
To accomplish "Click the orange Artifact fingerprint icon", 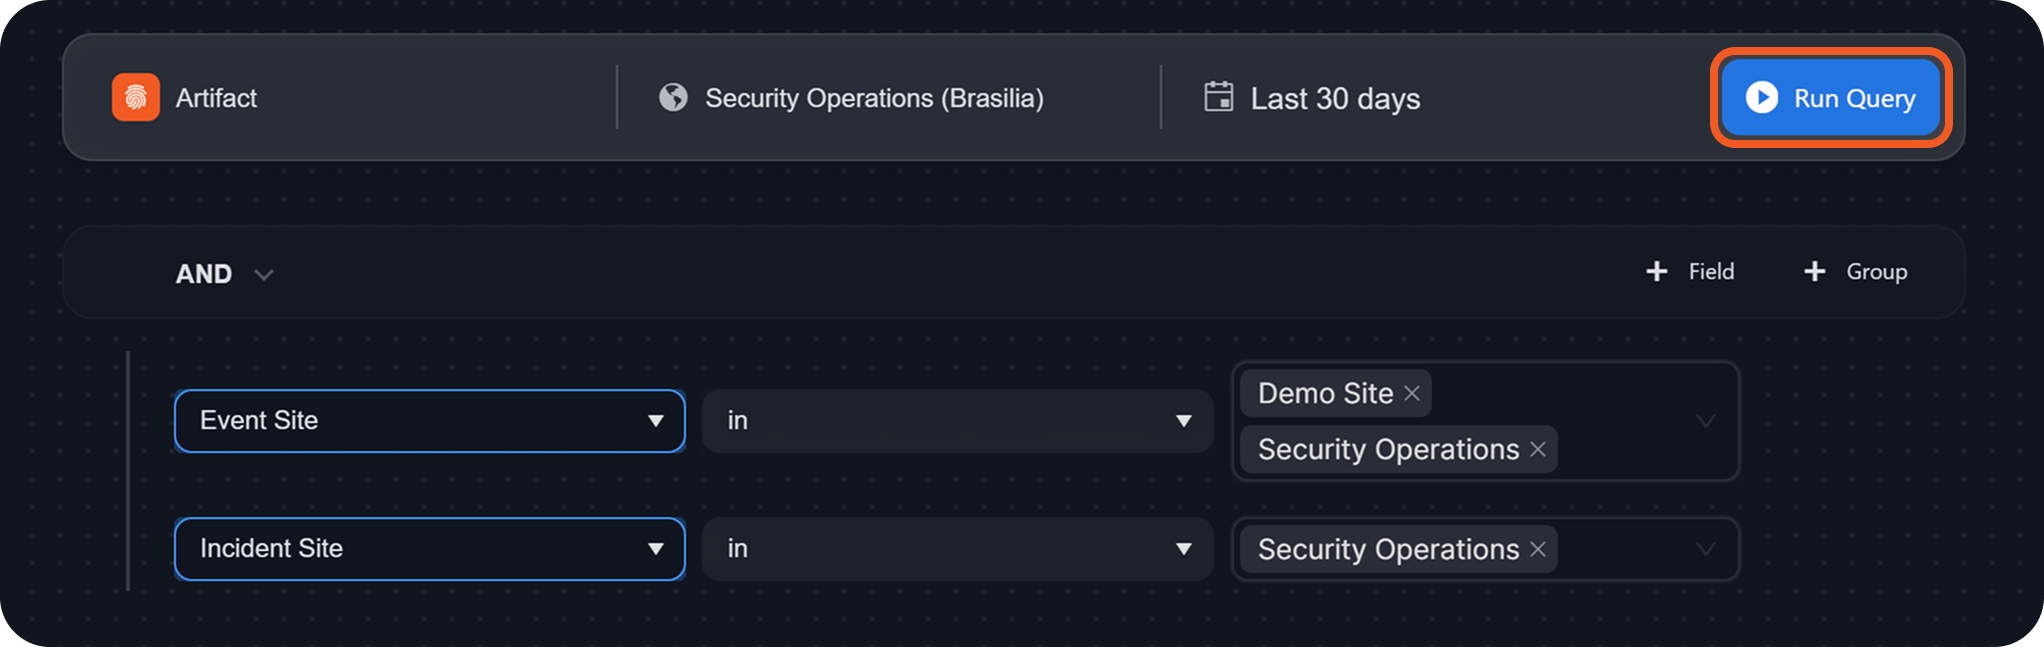I will [x=136, y=97].
